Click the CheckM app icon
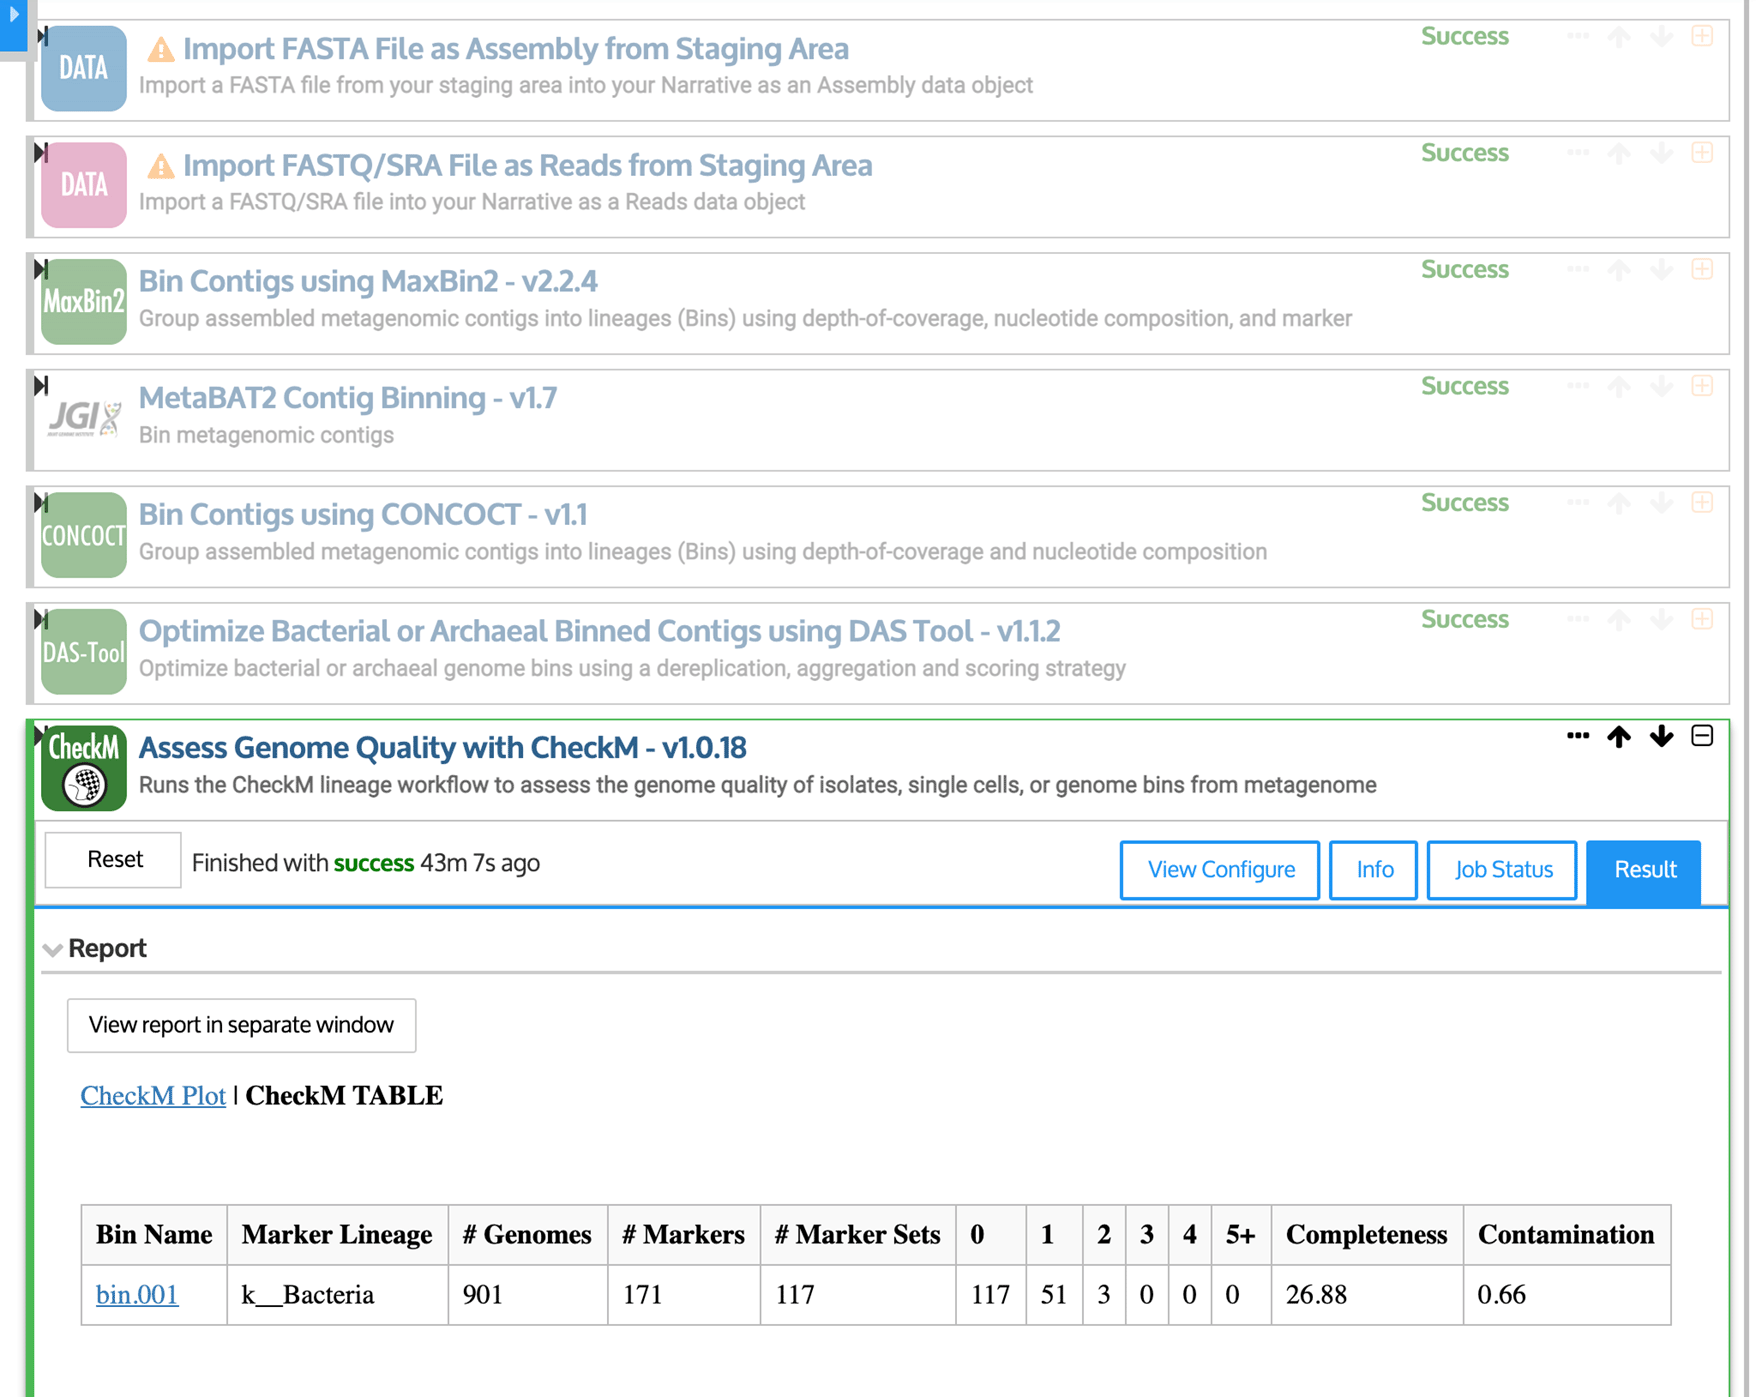 (x=84, y=768)
